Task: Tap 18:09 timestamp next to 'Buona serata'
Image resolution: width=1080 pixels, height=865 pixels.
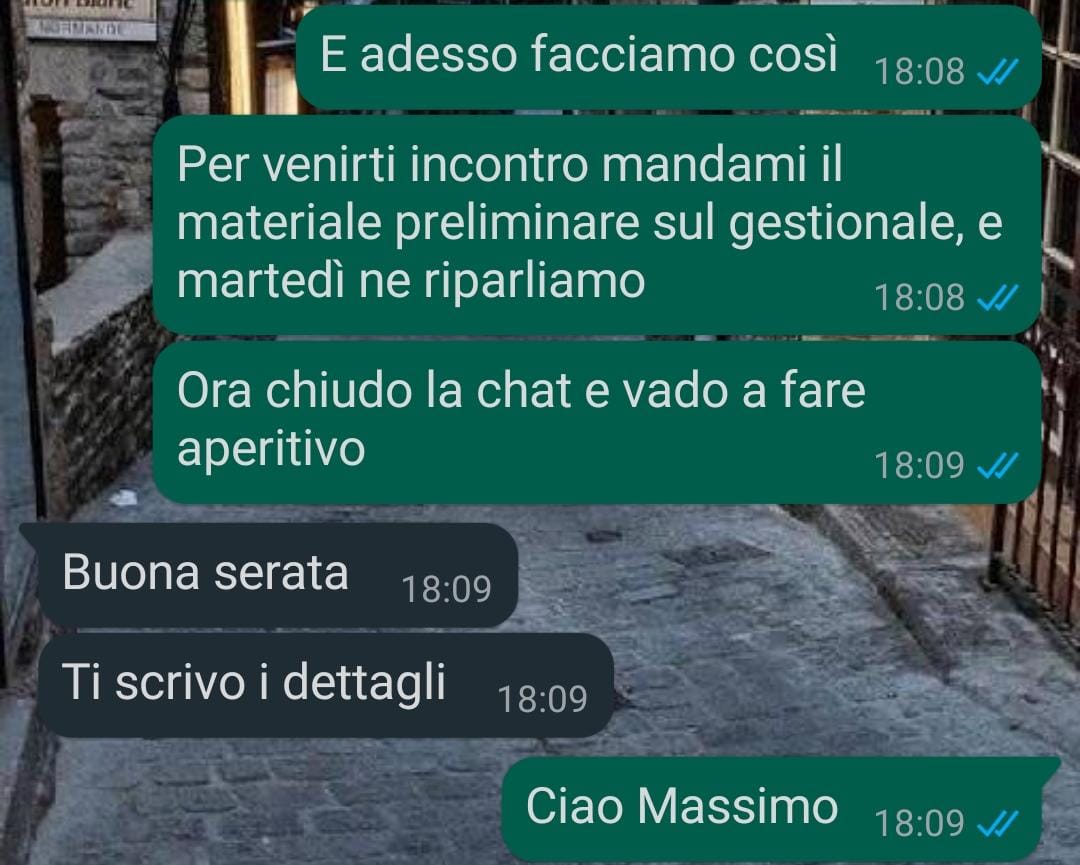Action: (446, 590)
